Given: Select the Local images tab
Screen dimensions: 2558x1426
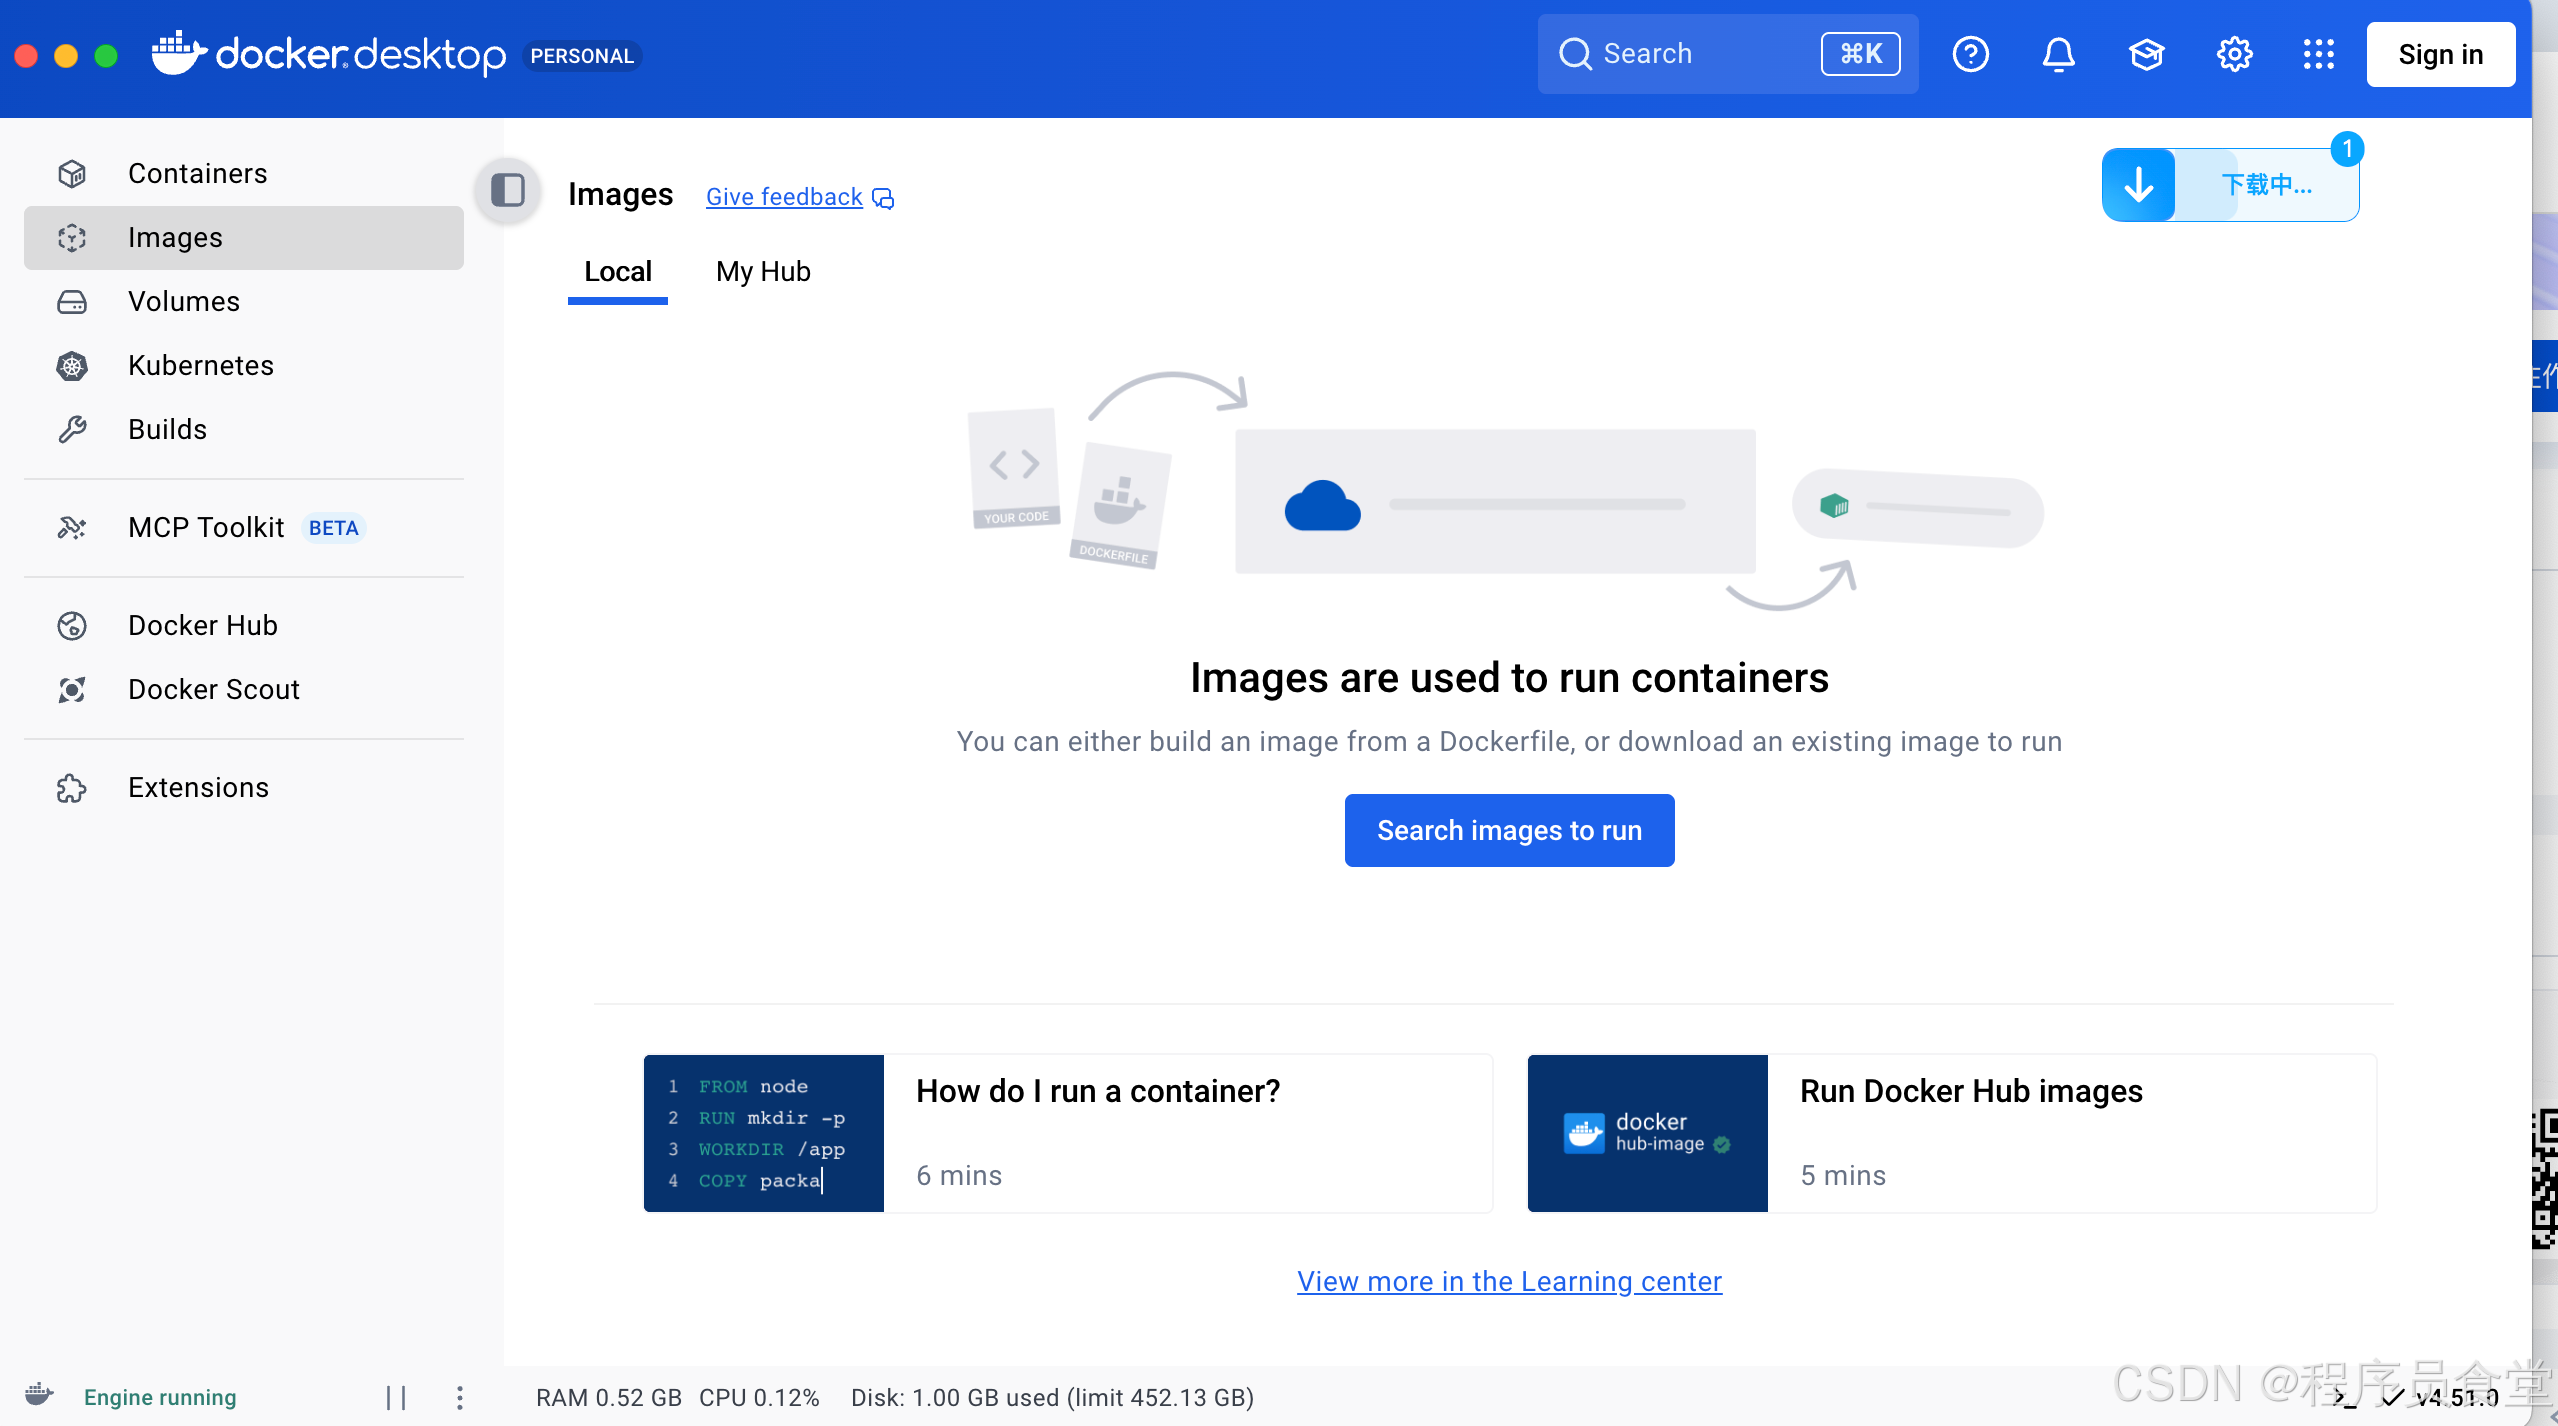Looking at the screenshot, I should pyautogui.click(x=617, y=272).
